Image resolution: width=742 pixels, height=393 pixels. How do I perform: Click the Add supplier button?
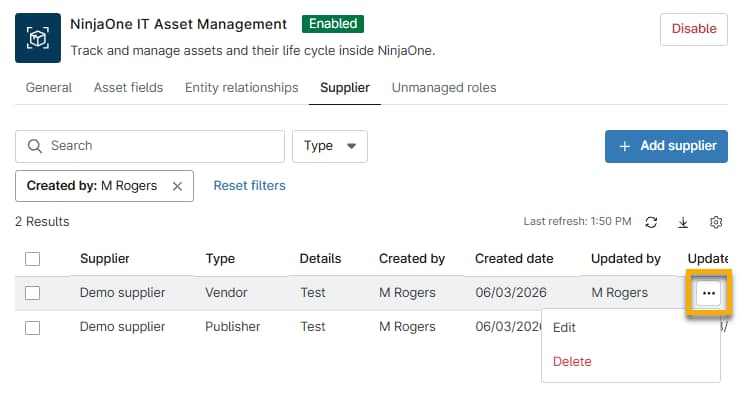(666, 146)
